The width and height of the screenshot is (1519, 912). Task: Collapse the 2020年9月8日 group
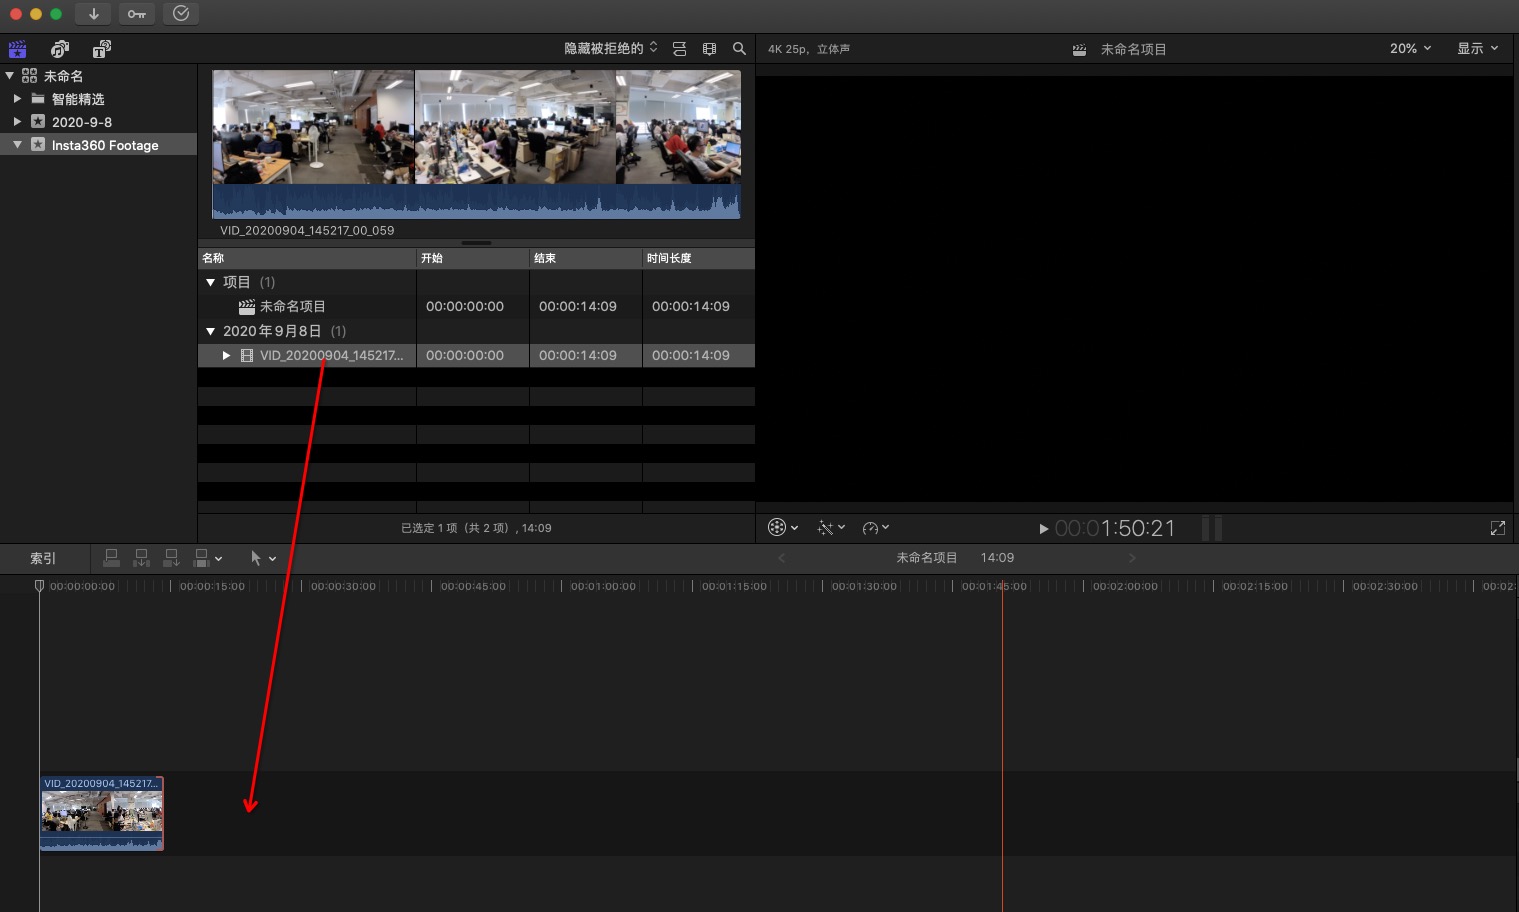click(x=210, y=331)
